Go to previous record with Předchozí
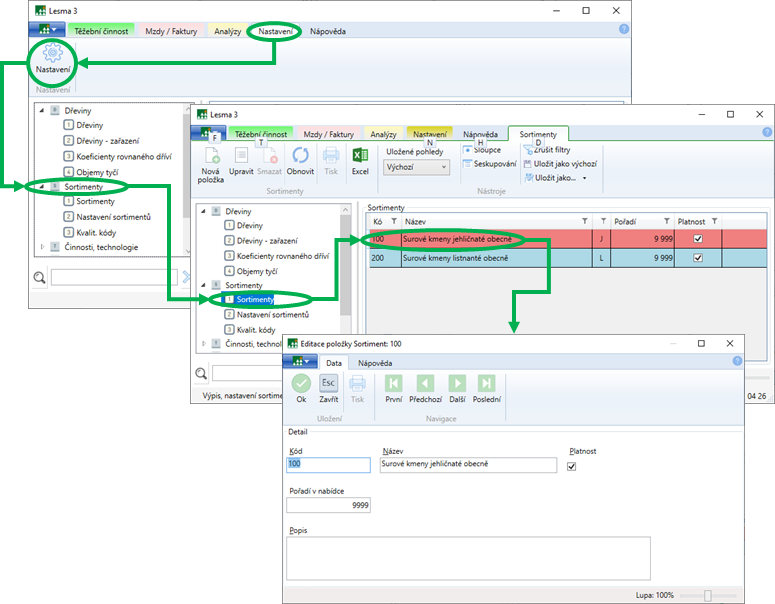Screen dimensions: 775x604 (425, 383)
